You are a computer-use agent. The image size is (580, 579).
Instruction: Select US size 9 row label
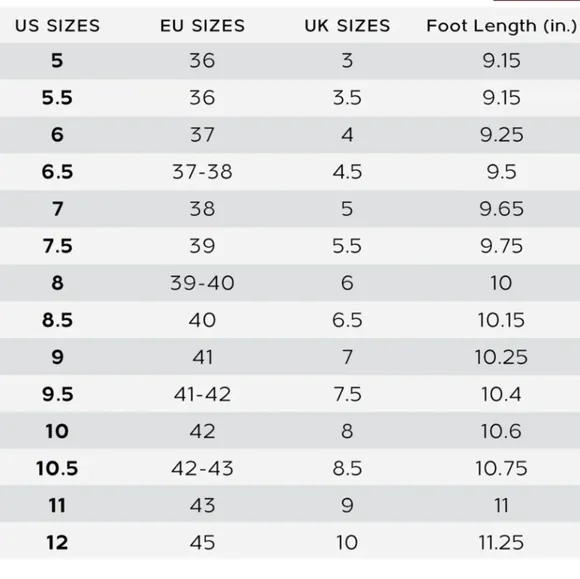click(57, 357)
